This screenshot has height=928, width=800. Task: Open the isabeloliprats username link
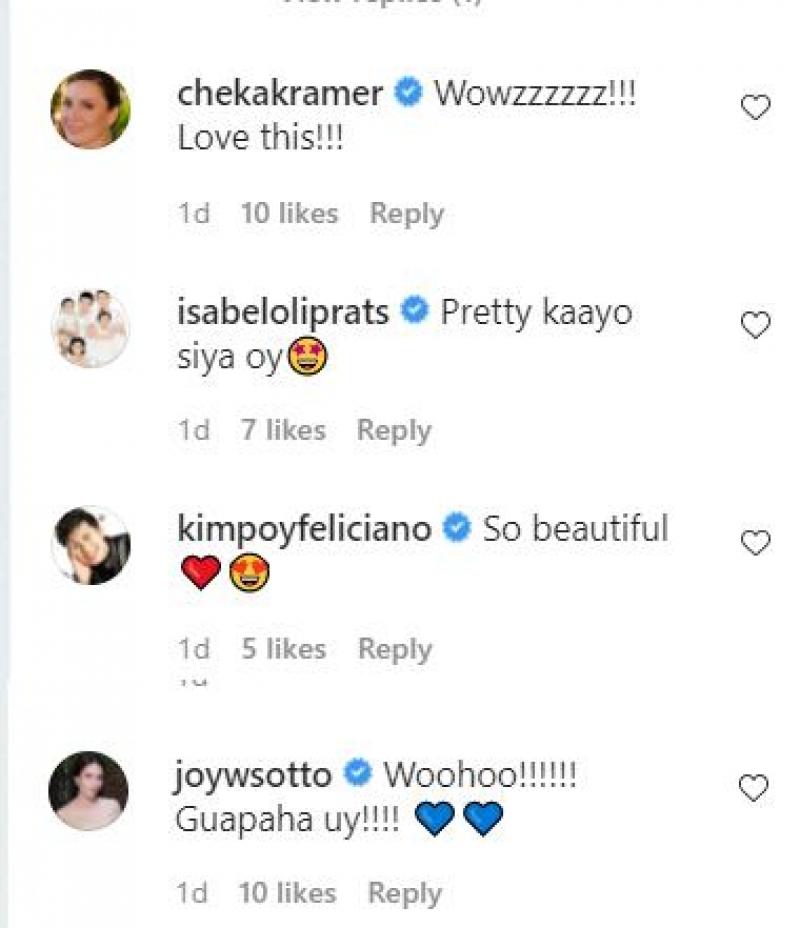[283, 312]
